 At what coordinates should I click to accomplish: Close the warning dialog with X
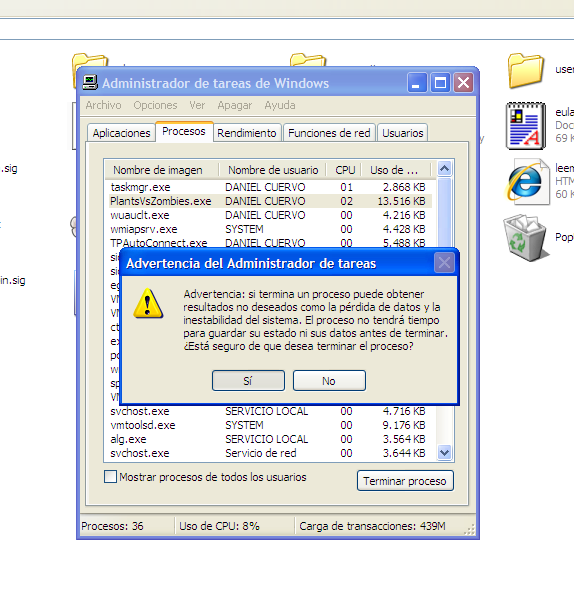[444, 263]
